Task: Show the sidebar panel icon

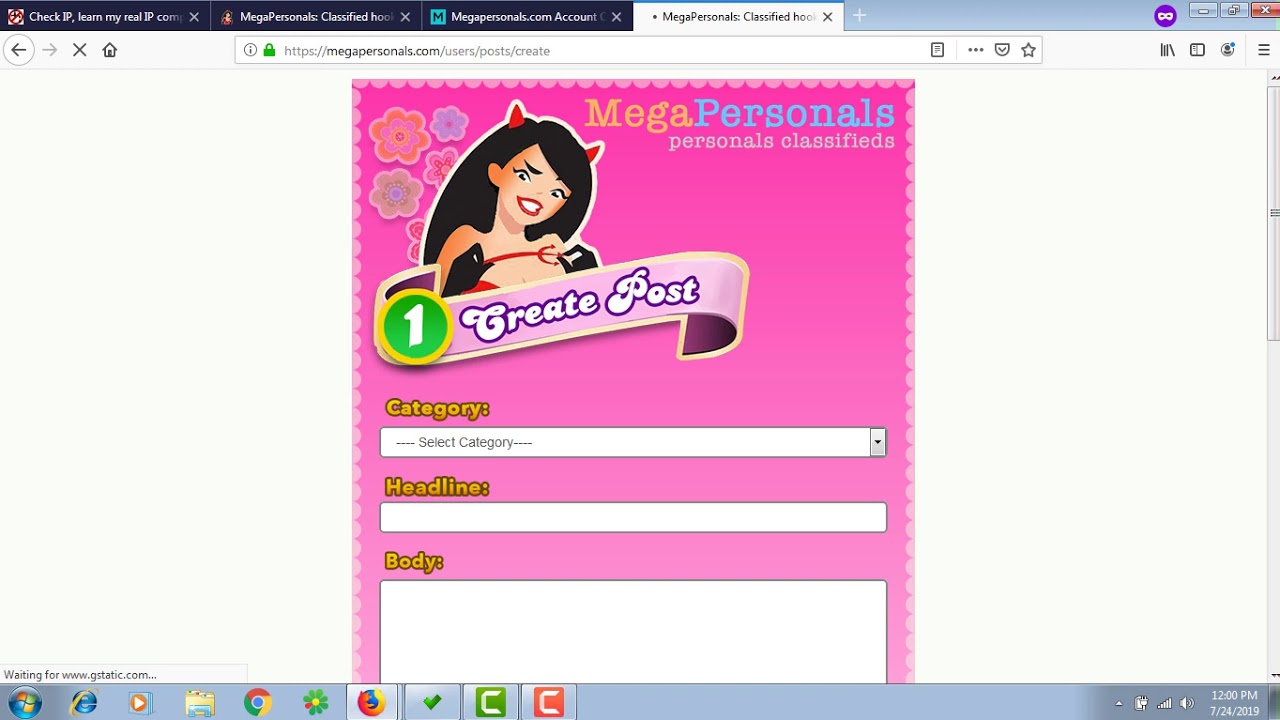Action: click(x=1197, y=50)
